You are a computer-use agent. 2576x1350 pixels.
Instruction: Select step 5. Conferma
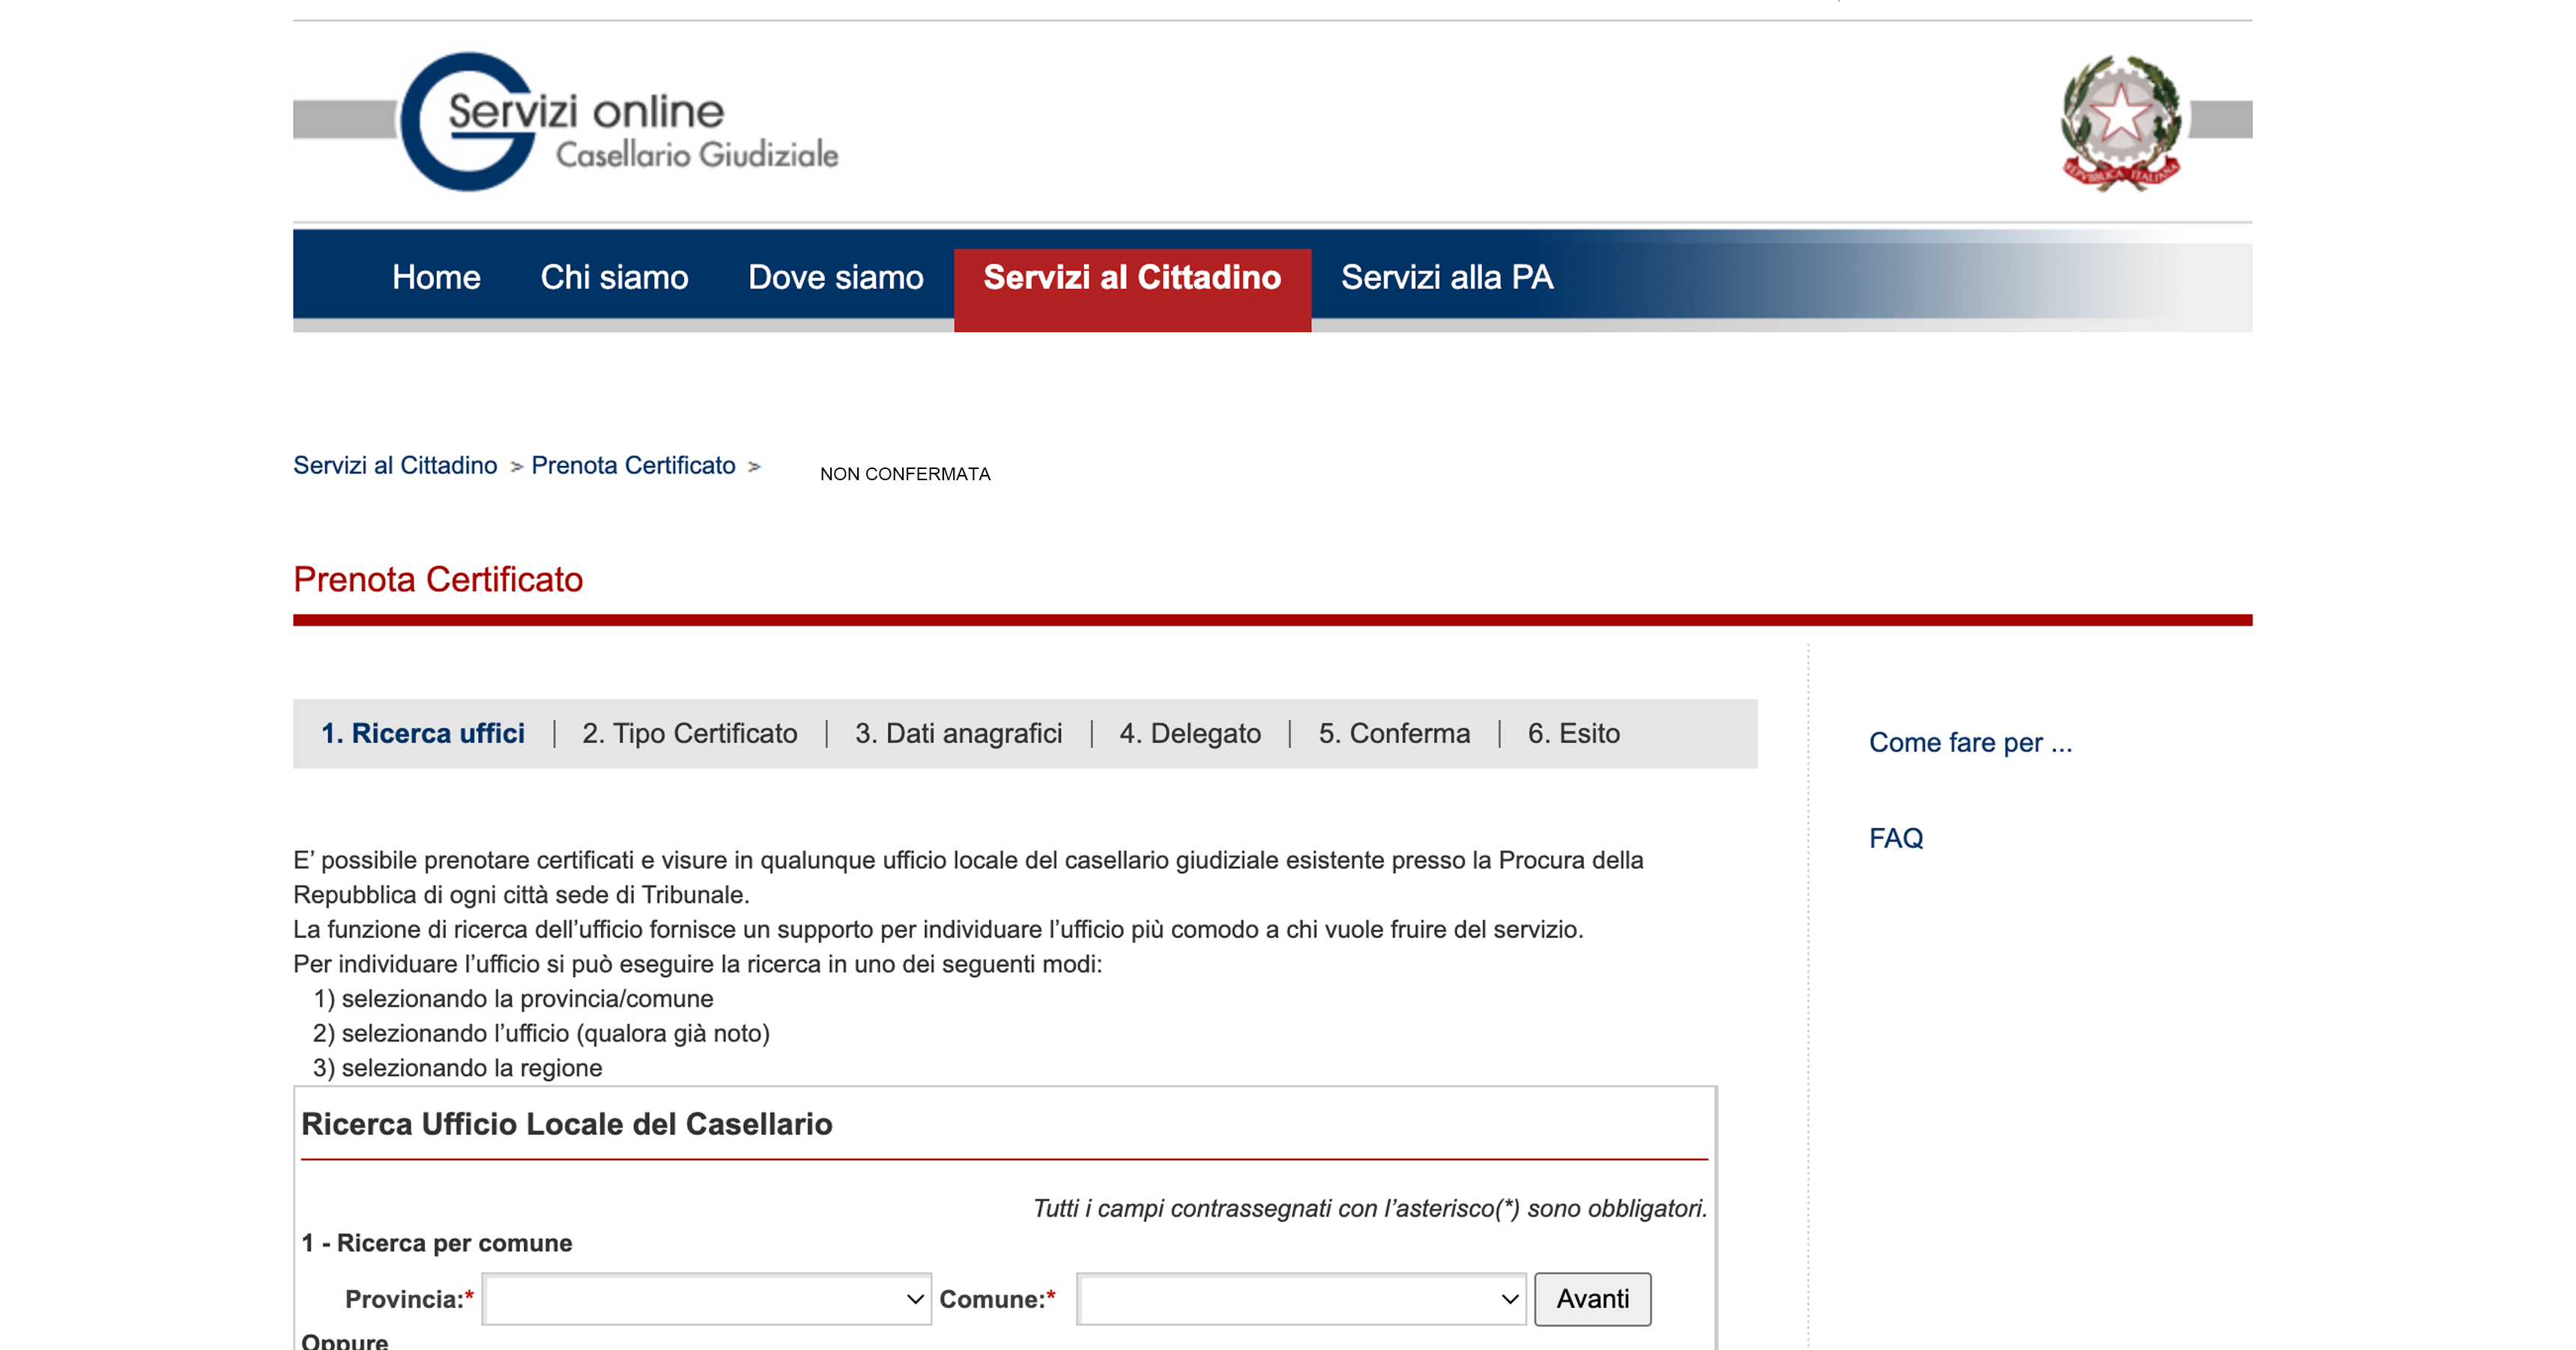(x=1394, y=734)
